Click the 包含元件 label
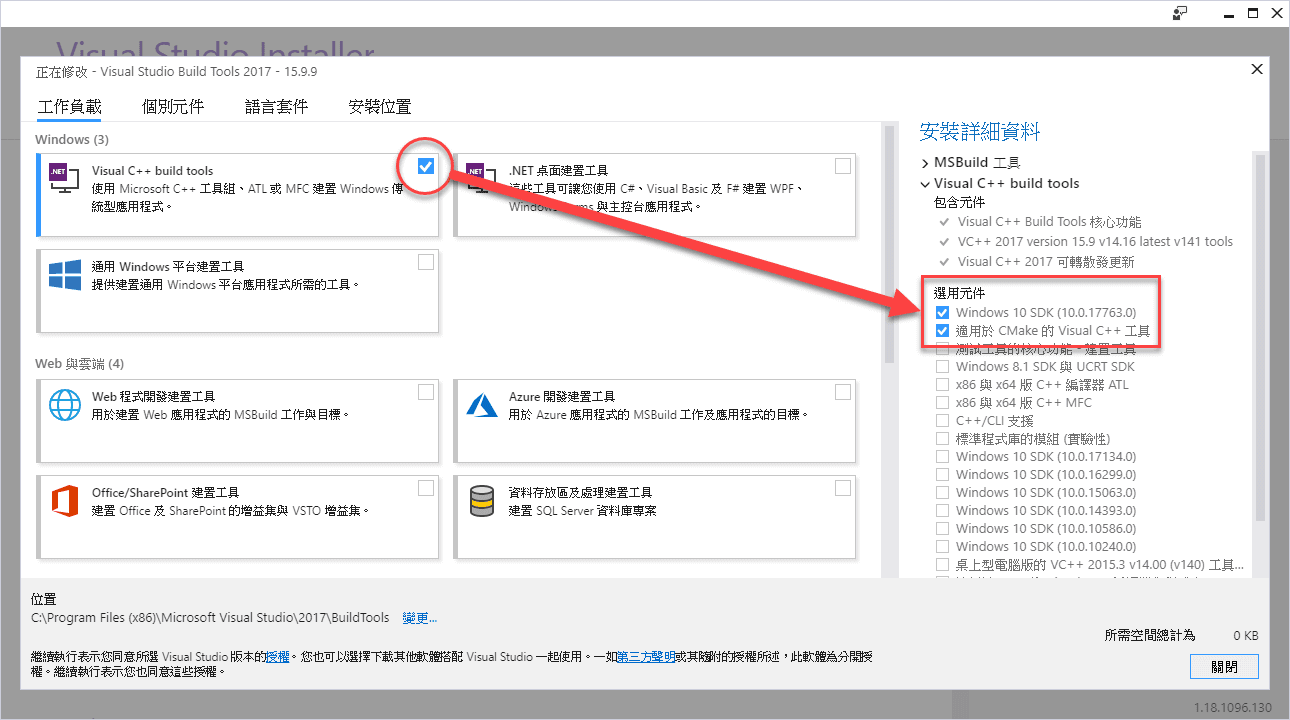This screenshot has height=720, width=1290. tap(959, 203)
